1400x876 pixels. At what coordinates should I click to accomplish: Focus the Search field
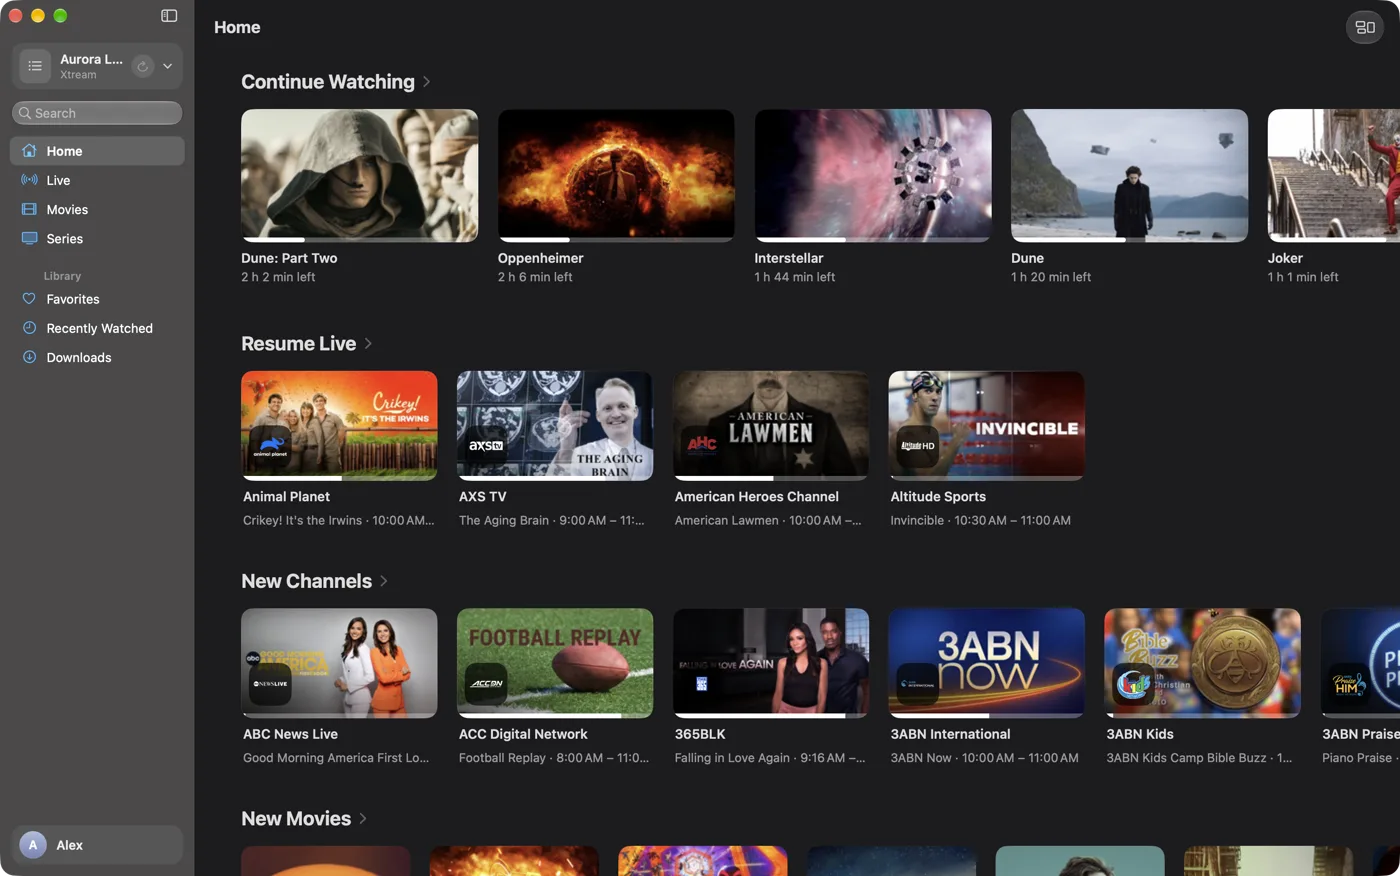[97, 113]
